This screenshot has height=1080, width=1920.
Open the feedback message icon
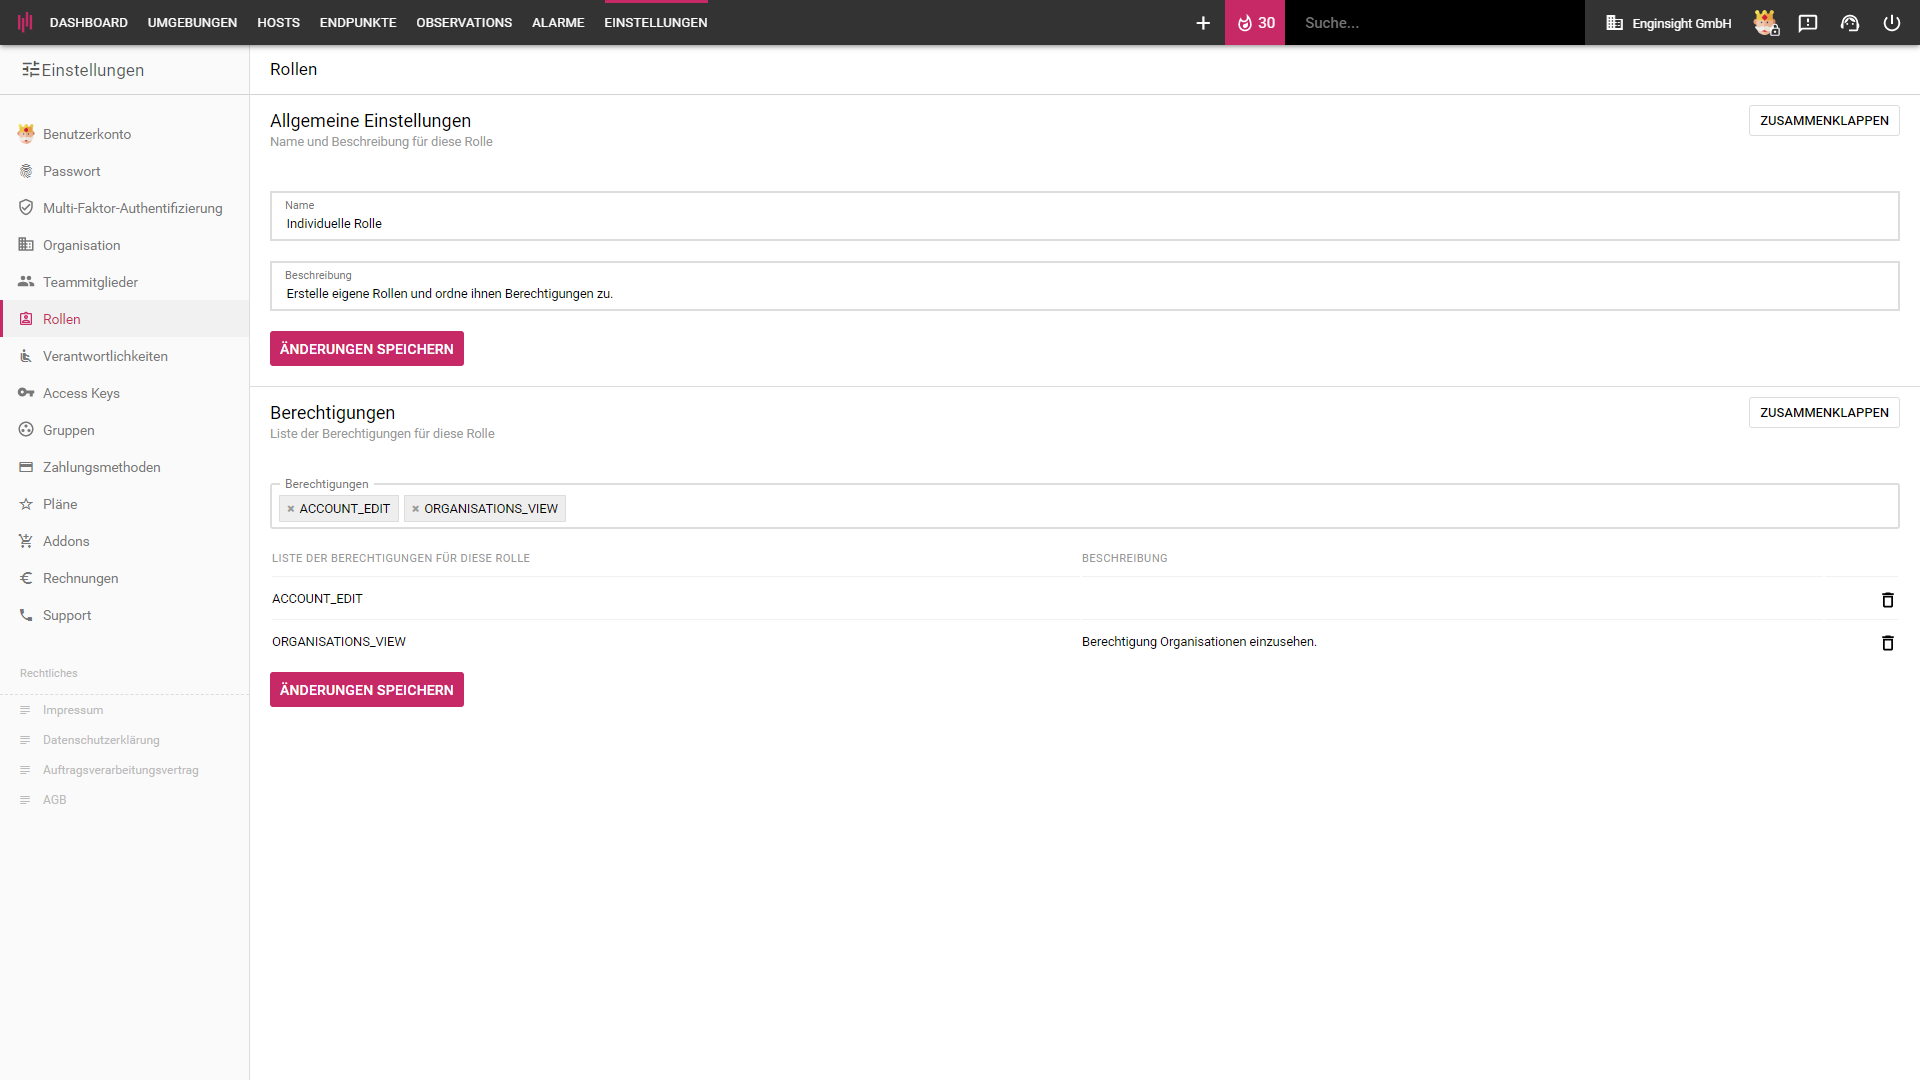[1807, 23]
